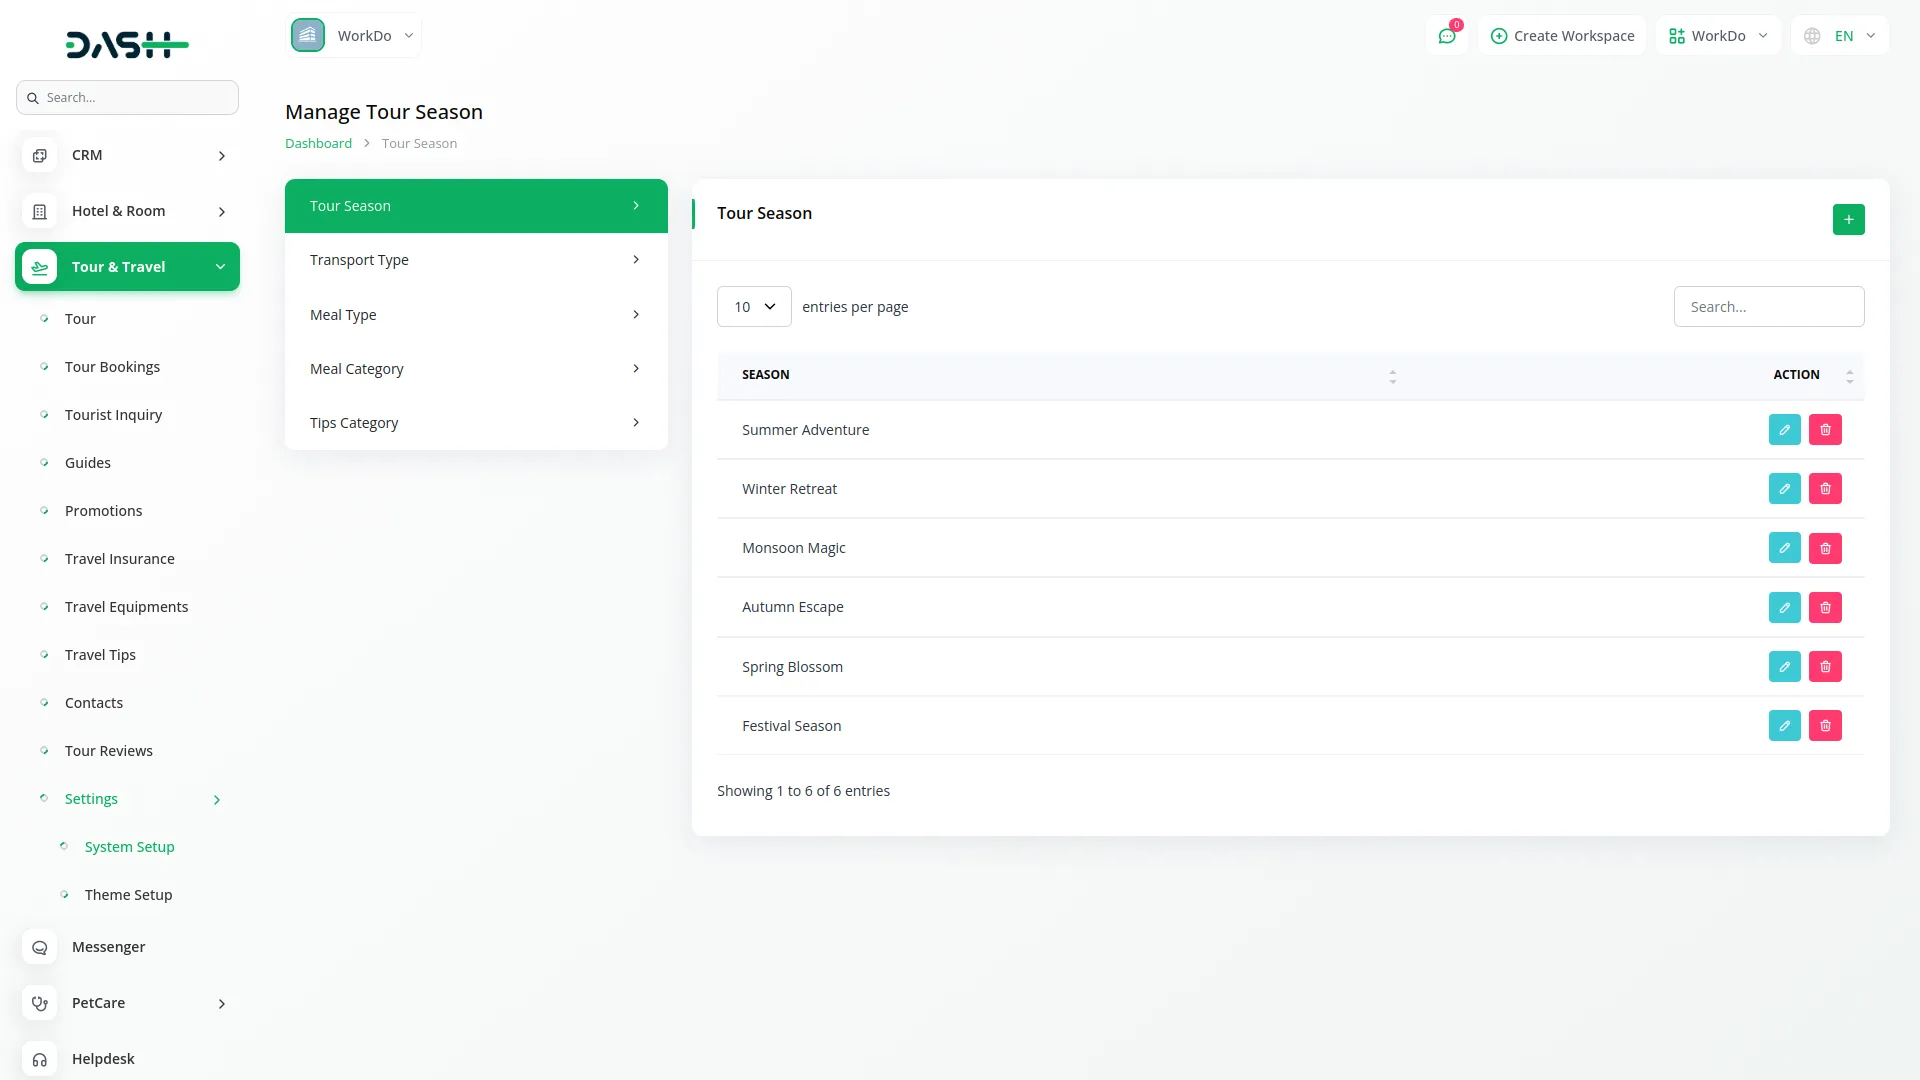
Task: Open the entries per page dropdown
Action: click(x=754, y=307)
